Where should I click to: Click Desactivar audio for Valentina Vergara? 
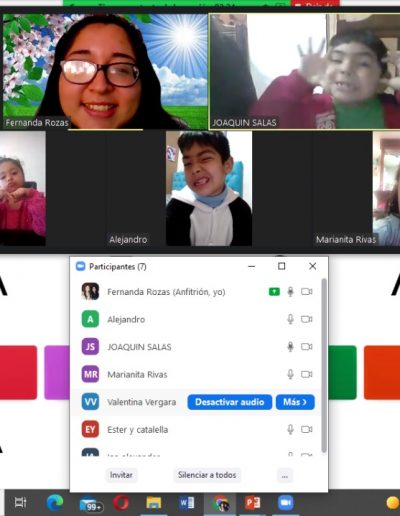pos(230,402)
